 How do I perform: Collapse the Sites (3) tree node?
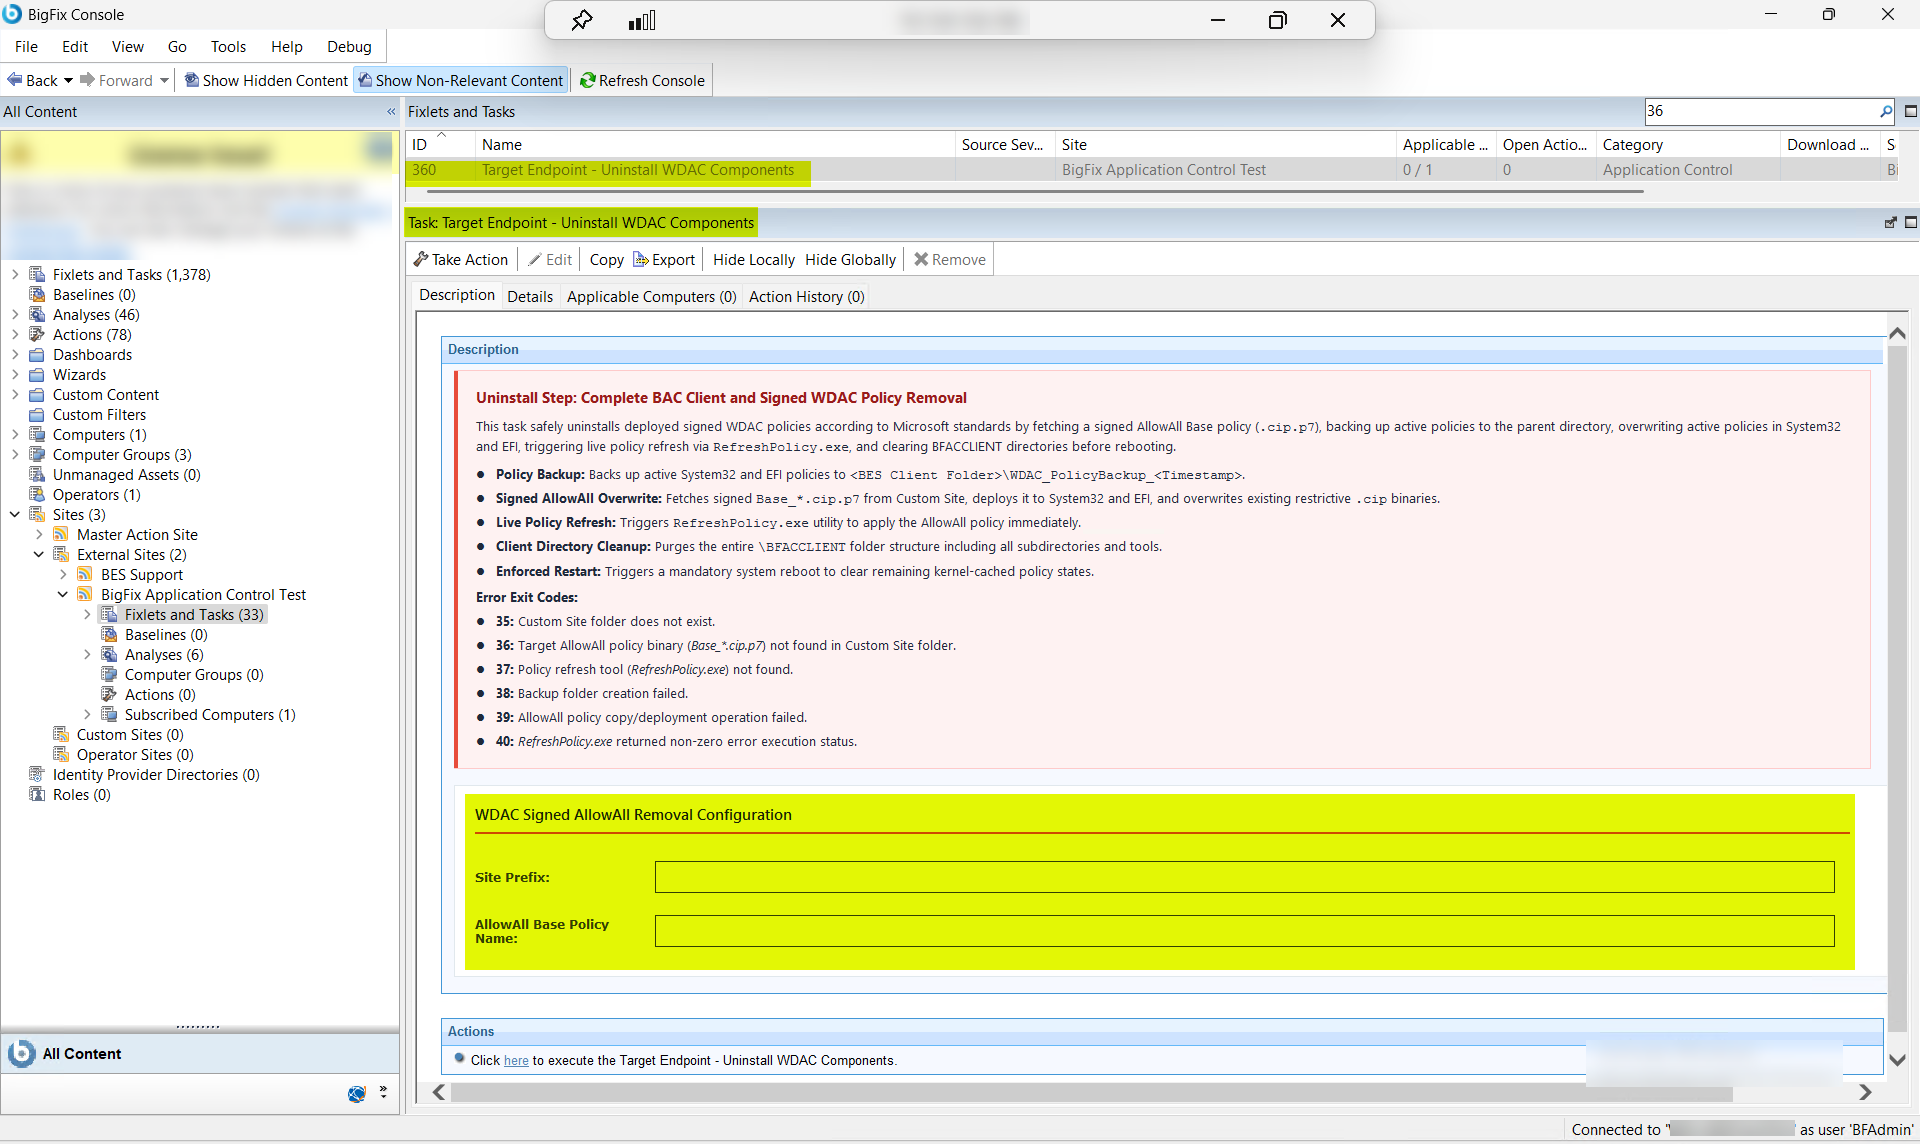point(15,515)
